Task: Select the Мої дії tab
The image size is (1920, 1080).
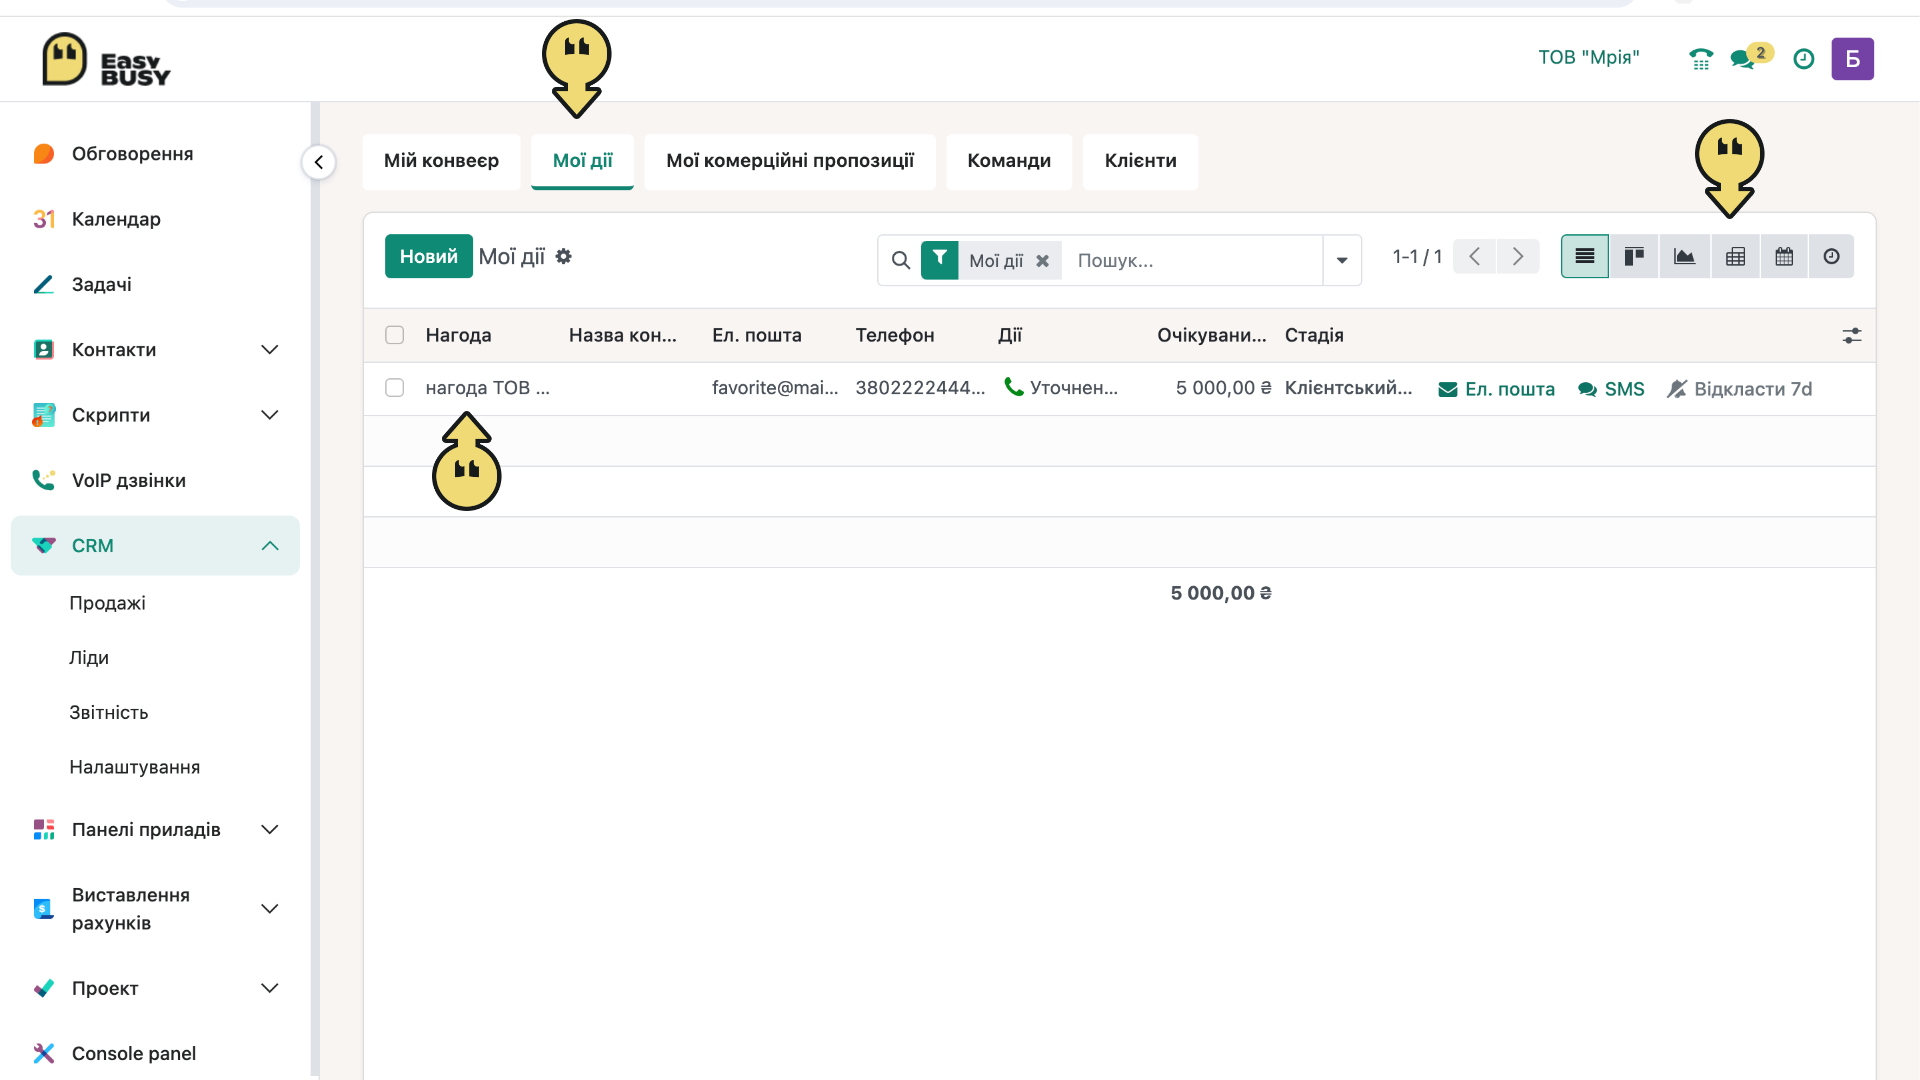Action: tap(582, 161)
